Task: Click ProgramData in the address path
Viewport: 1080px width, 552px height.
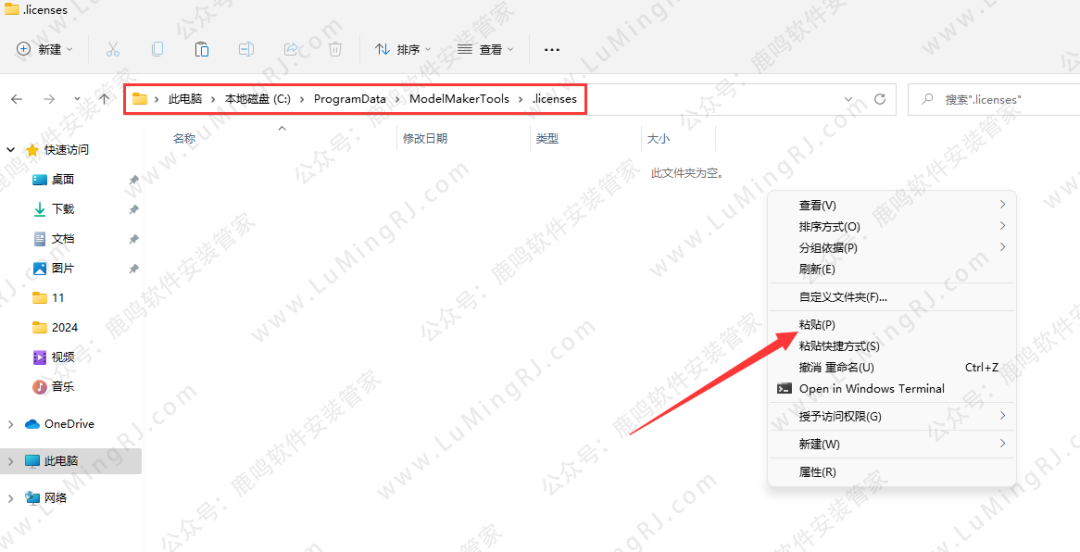Action: (x=349, y=99)
